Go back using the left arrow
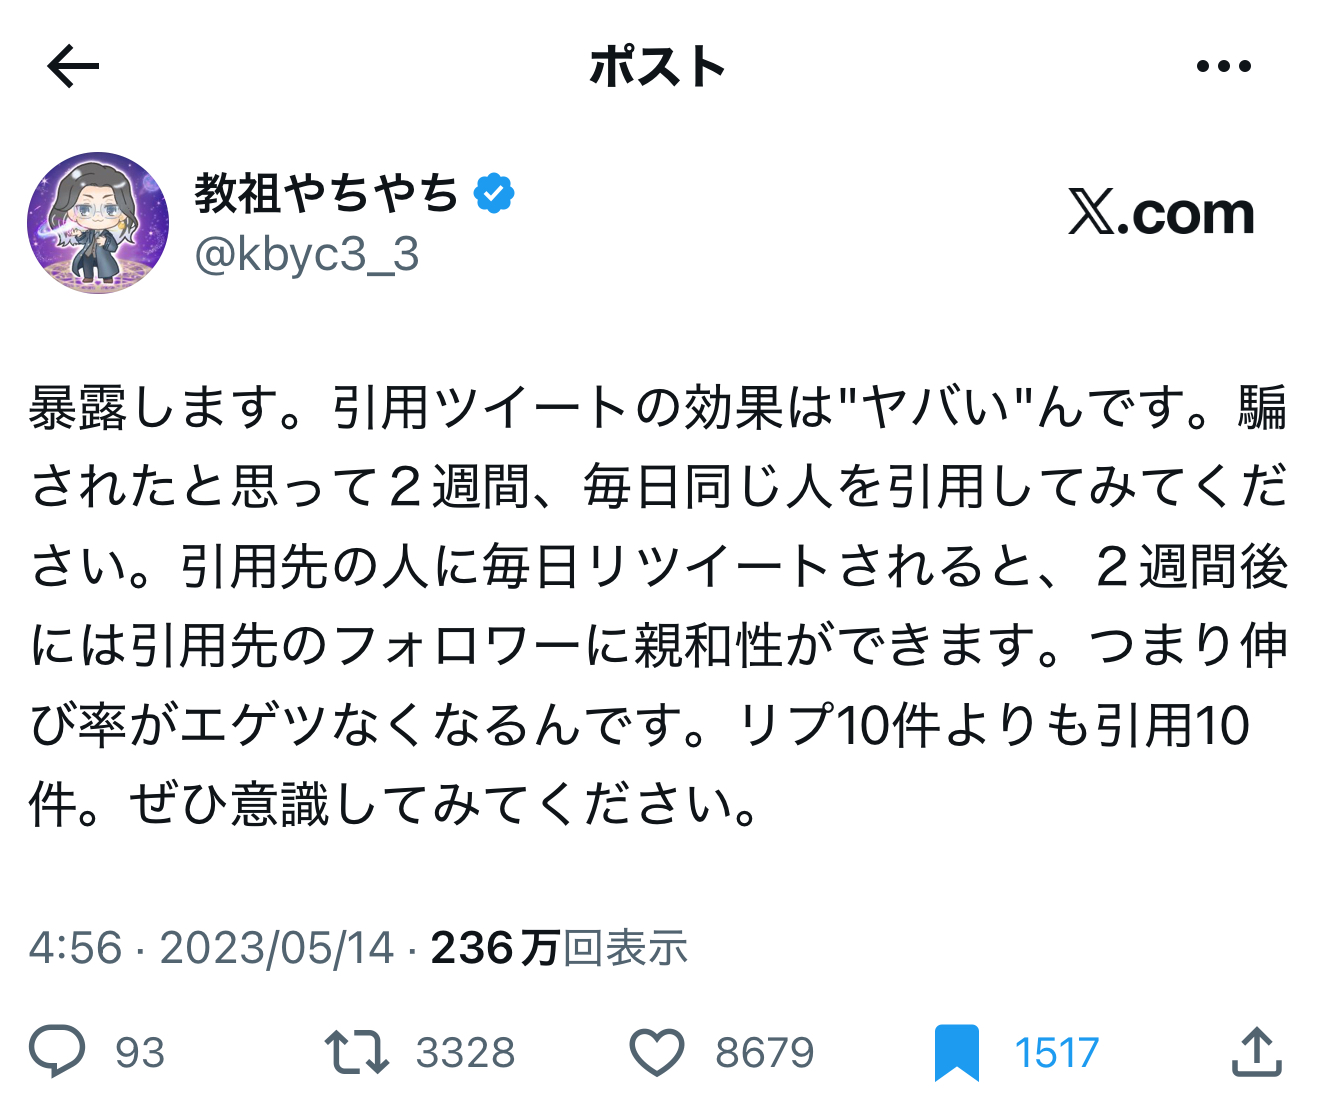Viewport: 1320px width, 1103px height. (73, 67)
